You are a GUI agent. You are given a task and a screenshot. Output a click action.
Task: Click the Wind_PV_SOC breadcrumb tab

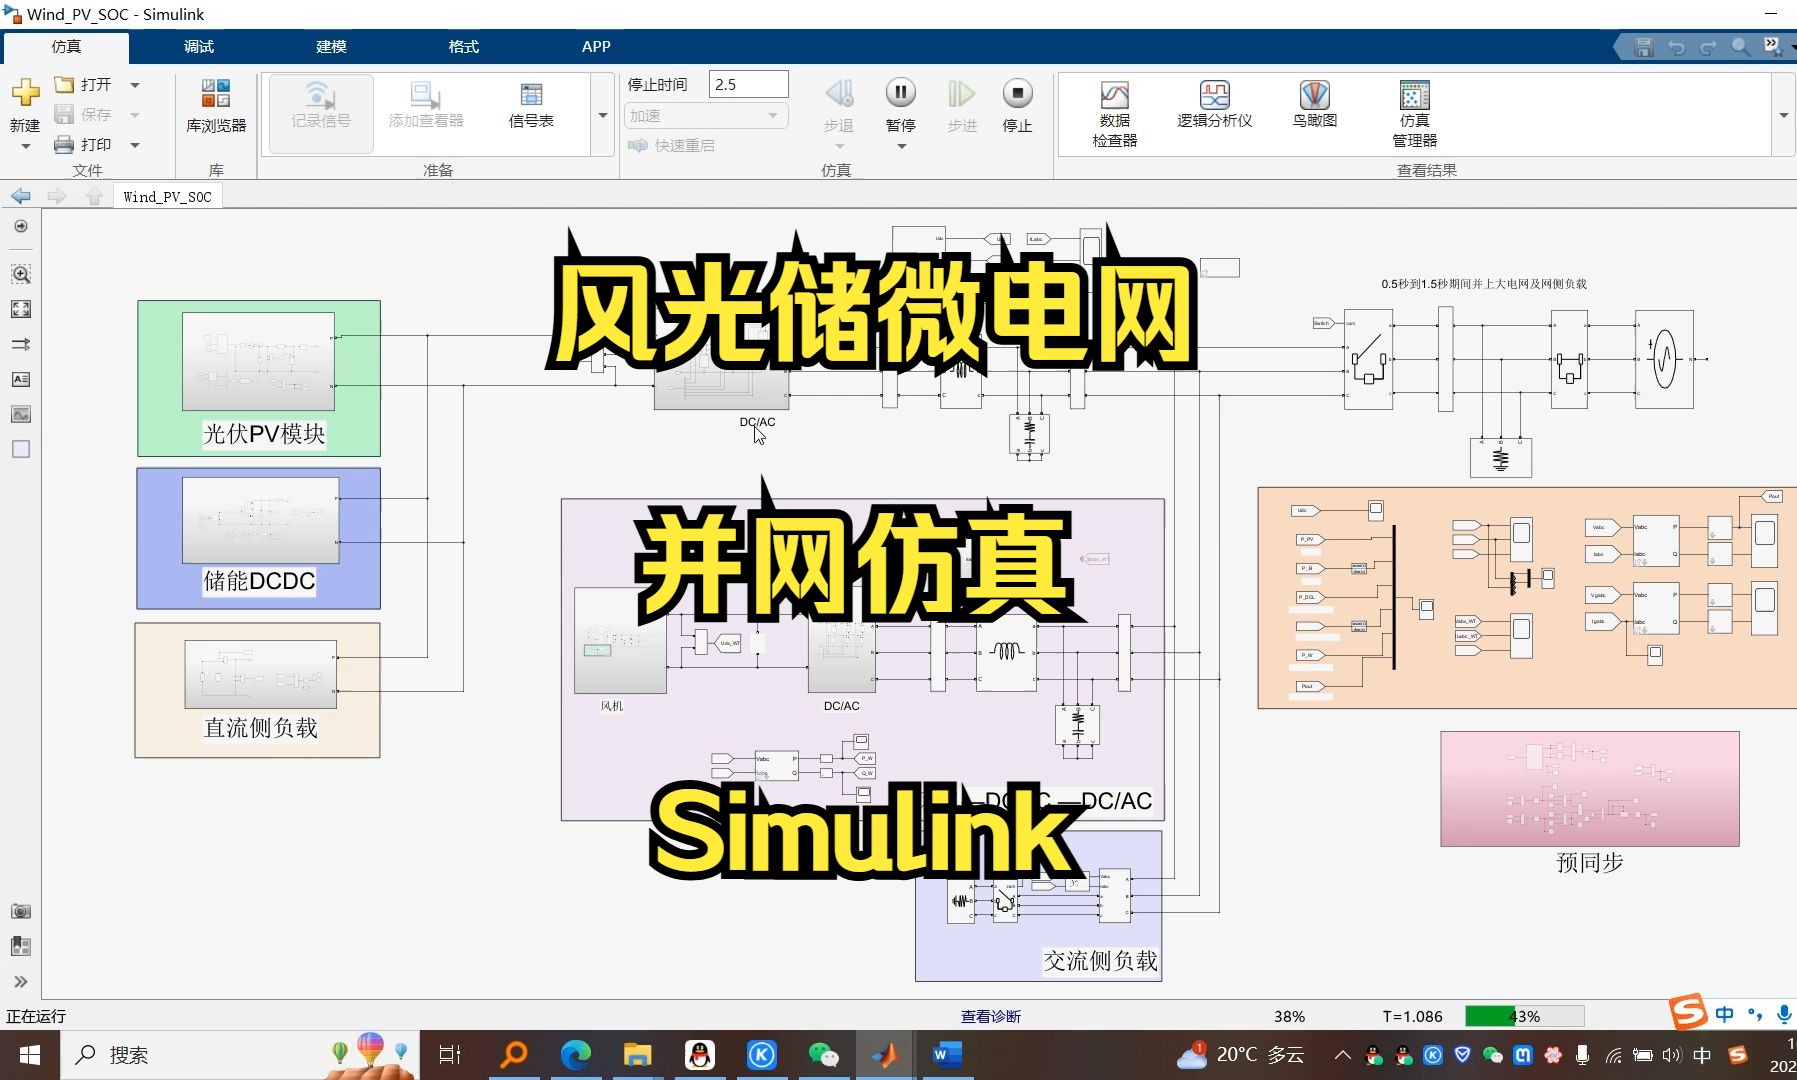tap(167, 196)
